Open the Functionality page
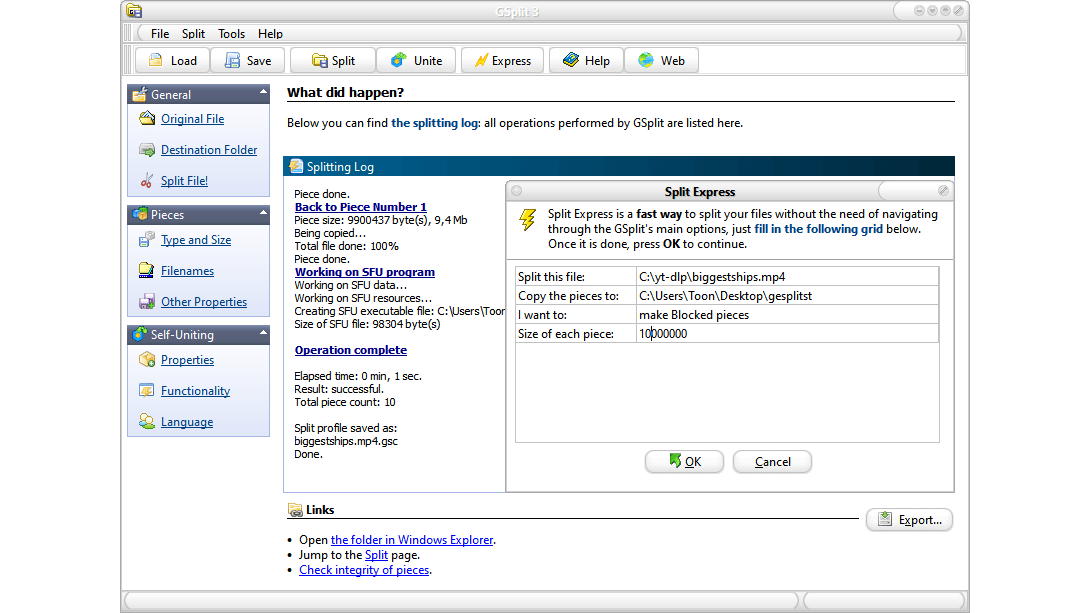The image size is (1090, 613). click(195, 391)
